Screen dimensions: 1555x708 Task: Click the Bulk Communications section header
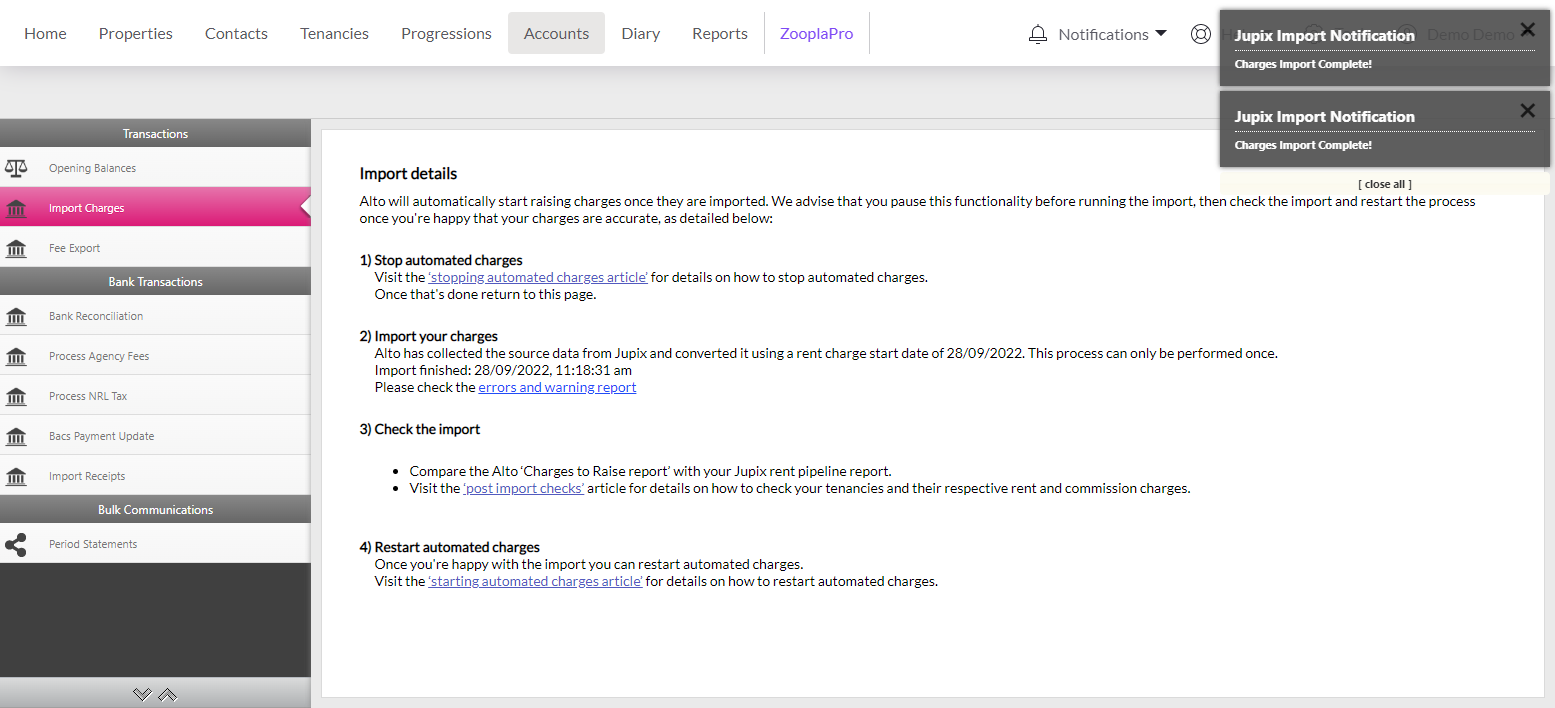pyautogui.click(x=155, y=509)
